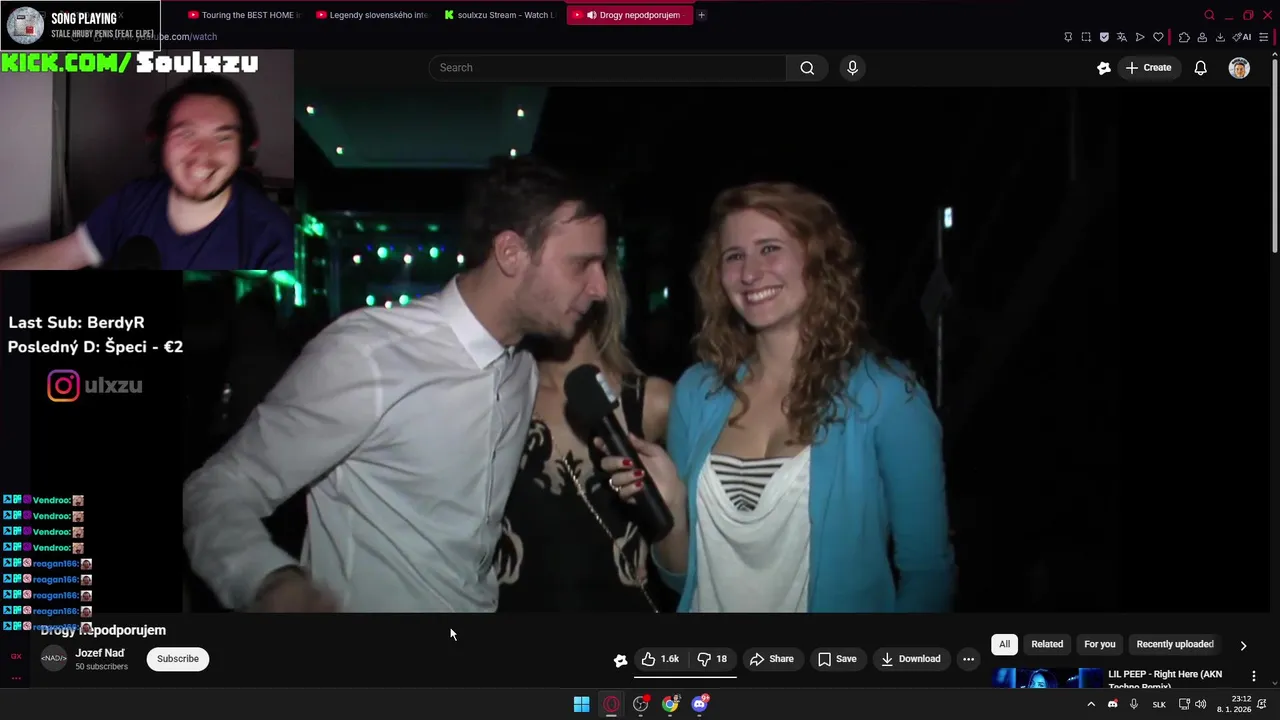Expand hidden system tray icons

tap(1091, 704)
